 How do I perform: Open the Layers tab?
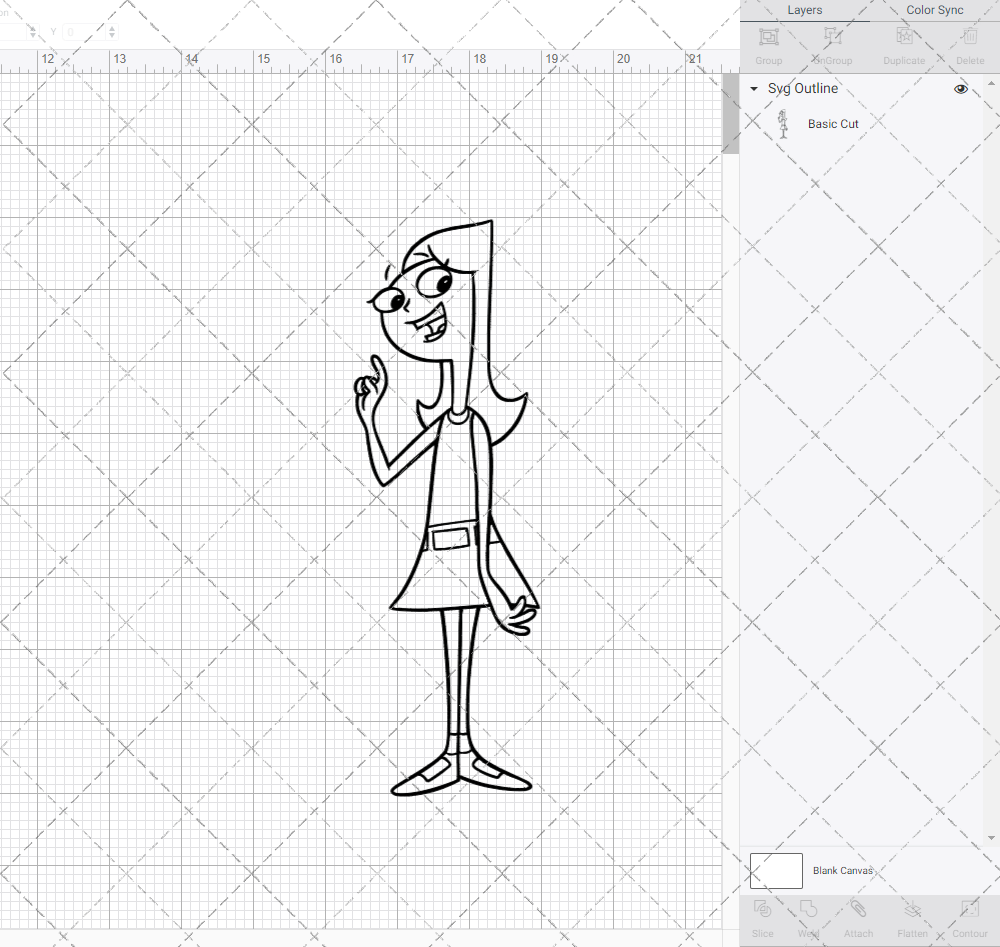pyautogui.click(x=804, y=10)
